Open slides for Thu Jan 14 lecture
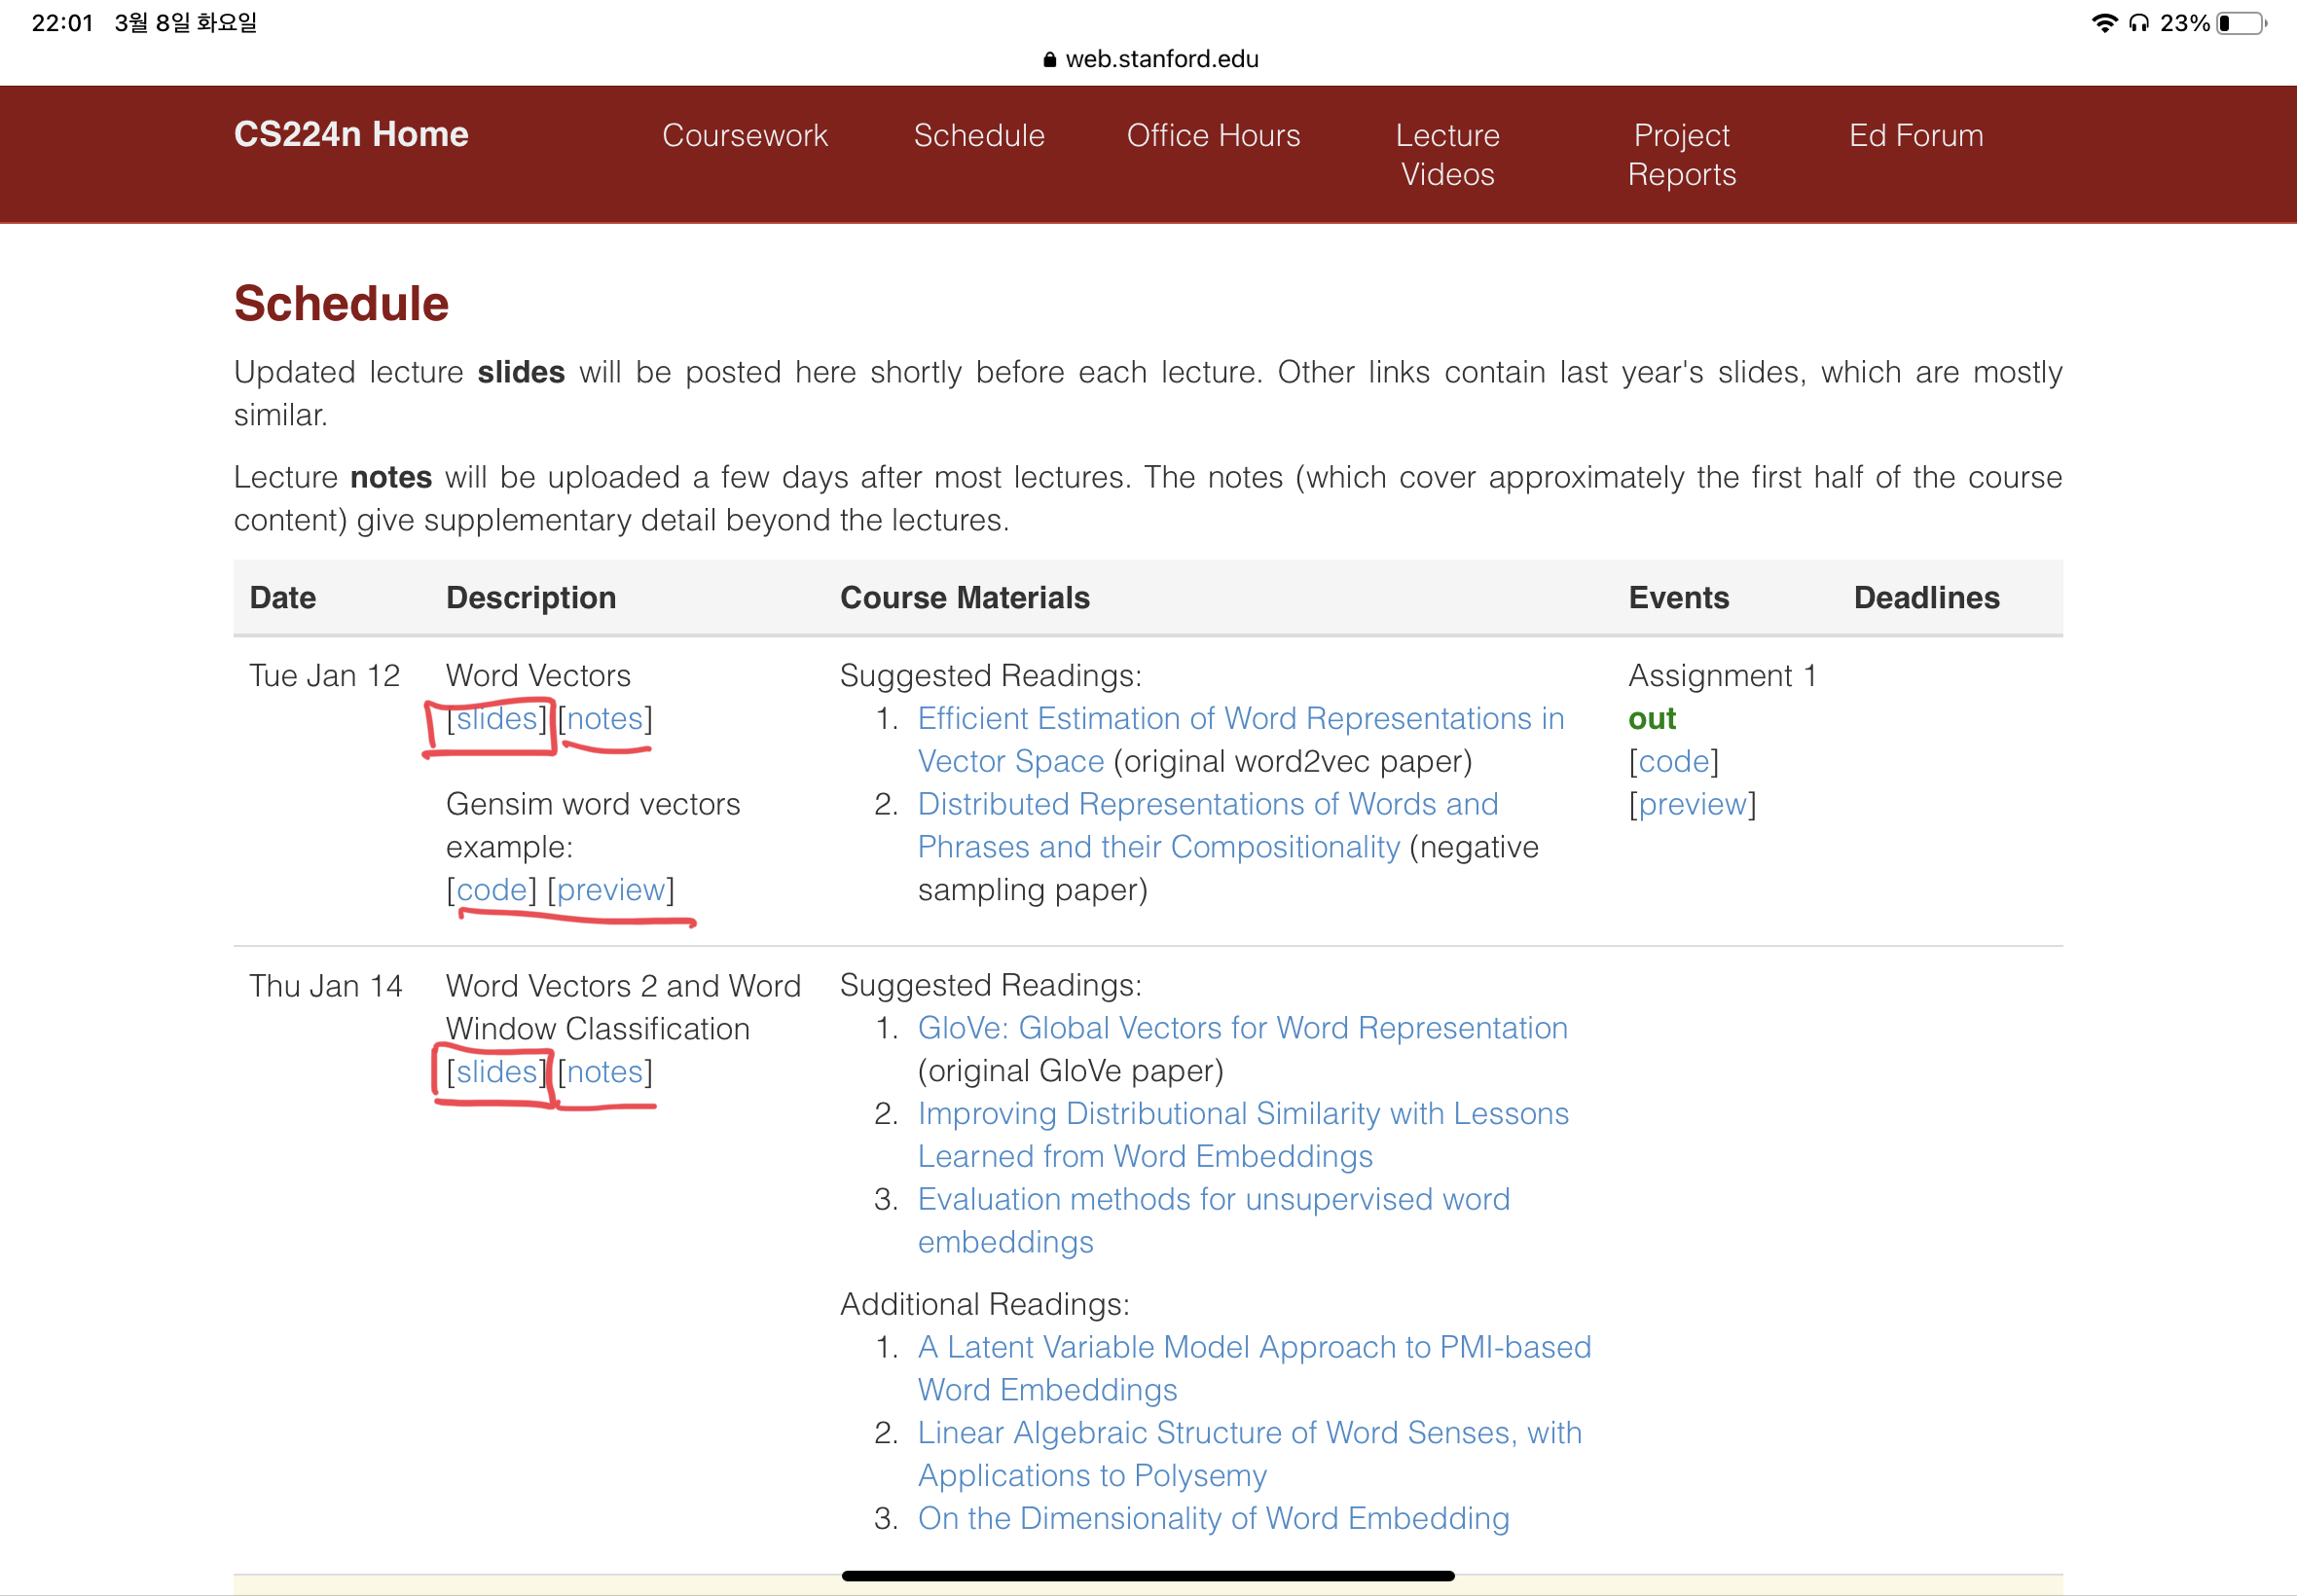 [497, 1072]
